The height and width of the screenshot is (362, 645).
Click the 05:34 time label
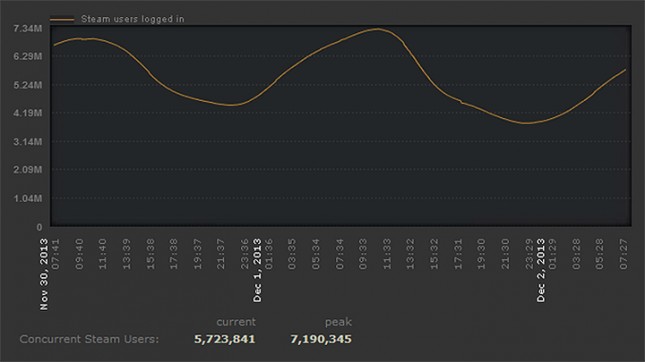pyautogui.click(x=316, y=254)
